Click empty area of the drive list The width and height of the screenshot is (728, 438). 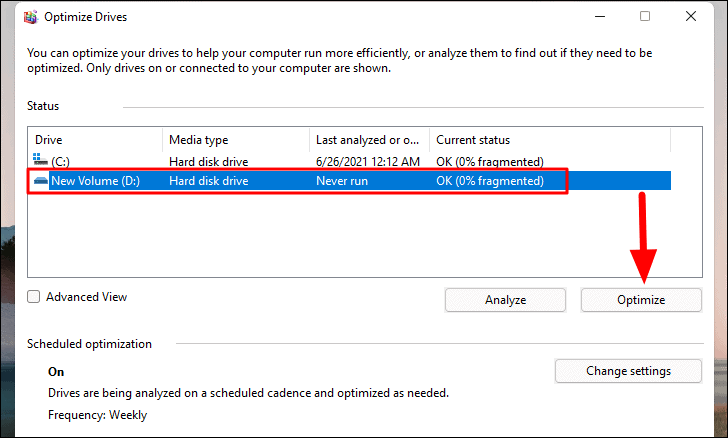(364, 235)
